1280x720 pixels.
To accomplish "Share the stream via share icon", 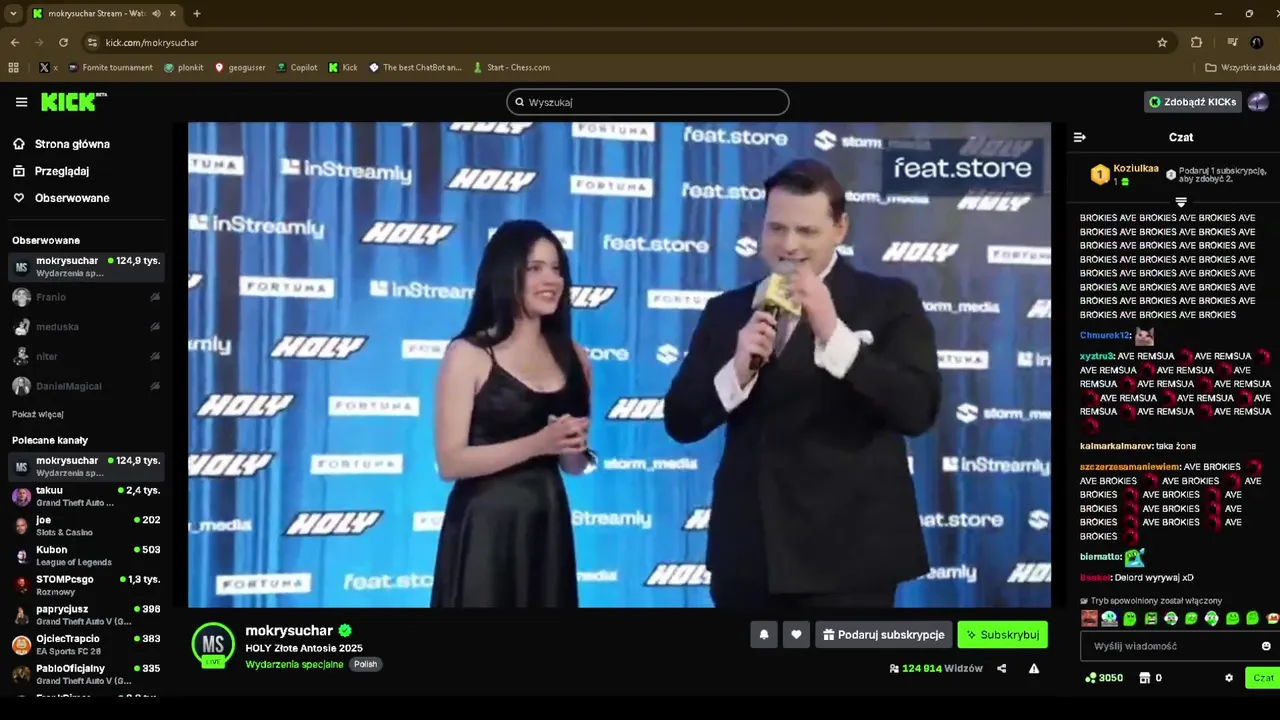I will (x=1001, y=668).
